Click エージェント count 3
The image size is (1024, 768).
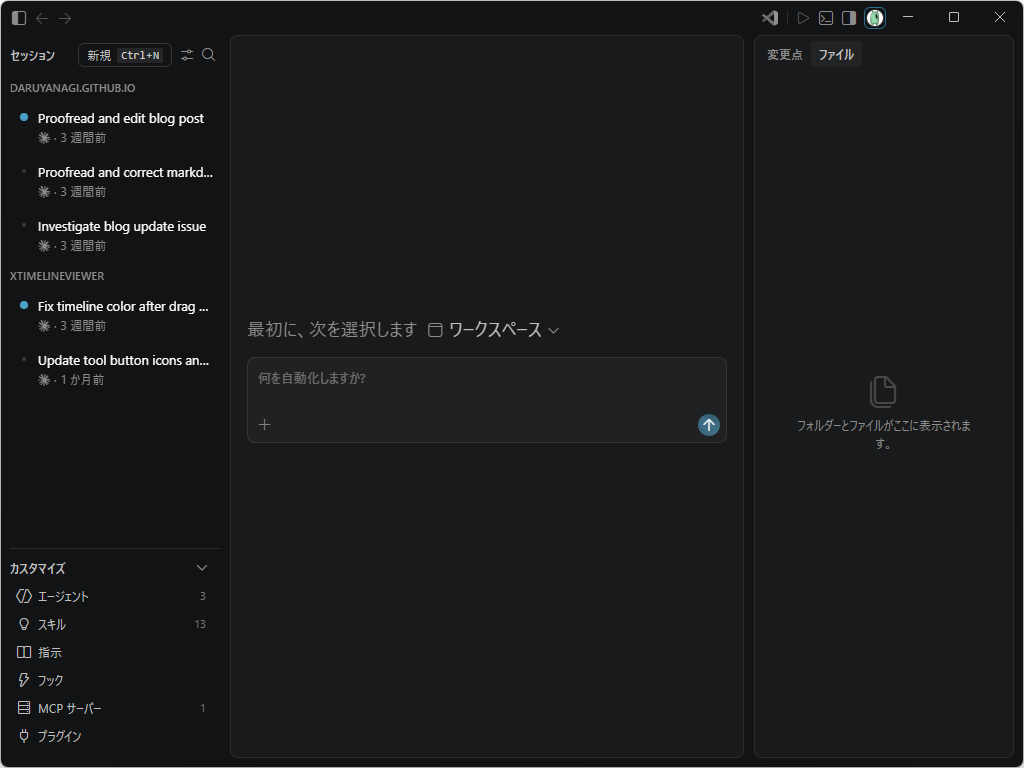(x=202, y=596)
